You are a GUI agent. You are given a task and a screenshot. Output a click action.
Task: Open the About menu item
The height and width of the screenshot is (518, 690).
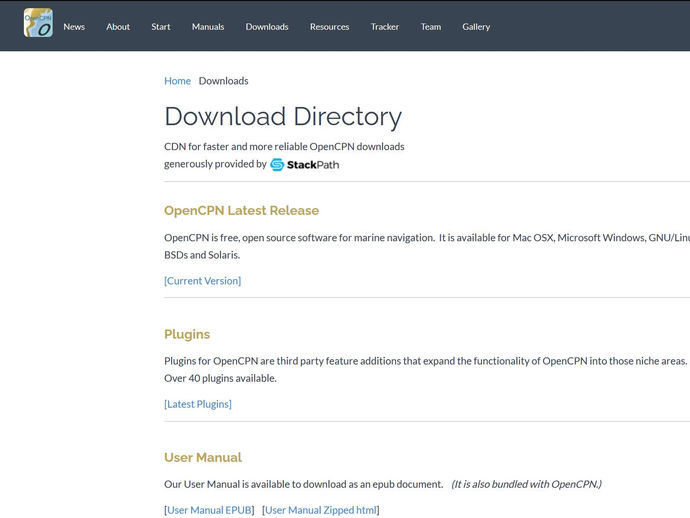click(x=118, y=27)
